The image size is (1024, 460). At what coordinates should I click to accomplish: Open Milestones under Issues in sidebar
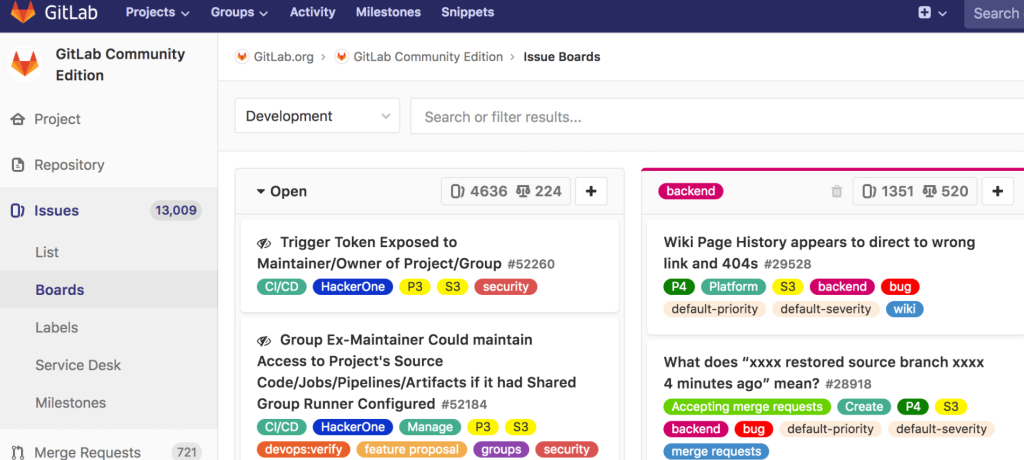pos(71,403)
